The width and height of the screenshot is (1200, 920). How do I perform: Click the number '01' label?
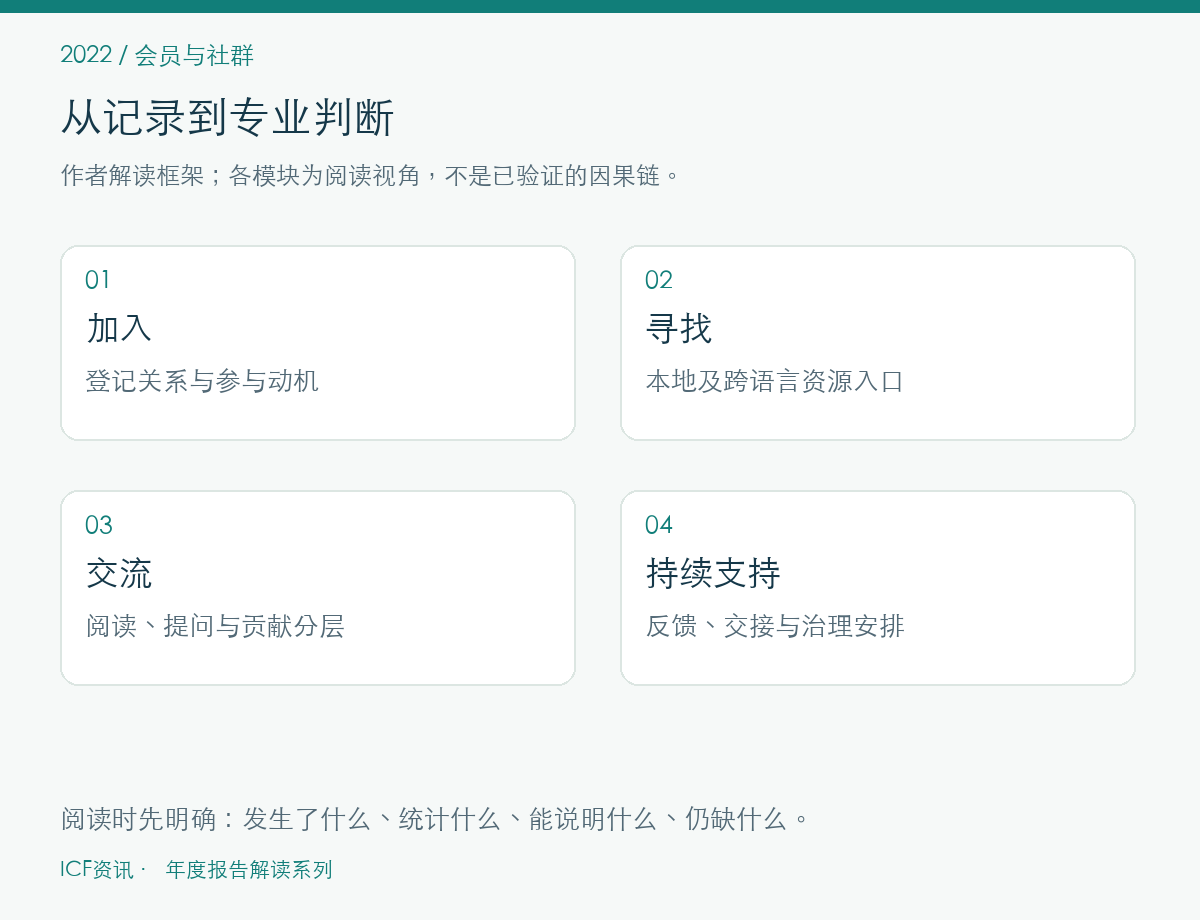[x=98, y=280]
